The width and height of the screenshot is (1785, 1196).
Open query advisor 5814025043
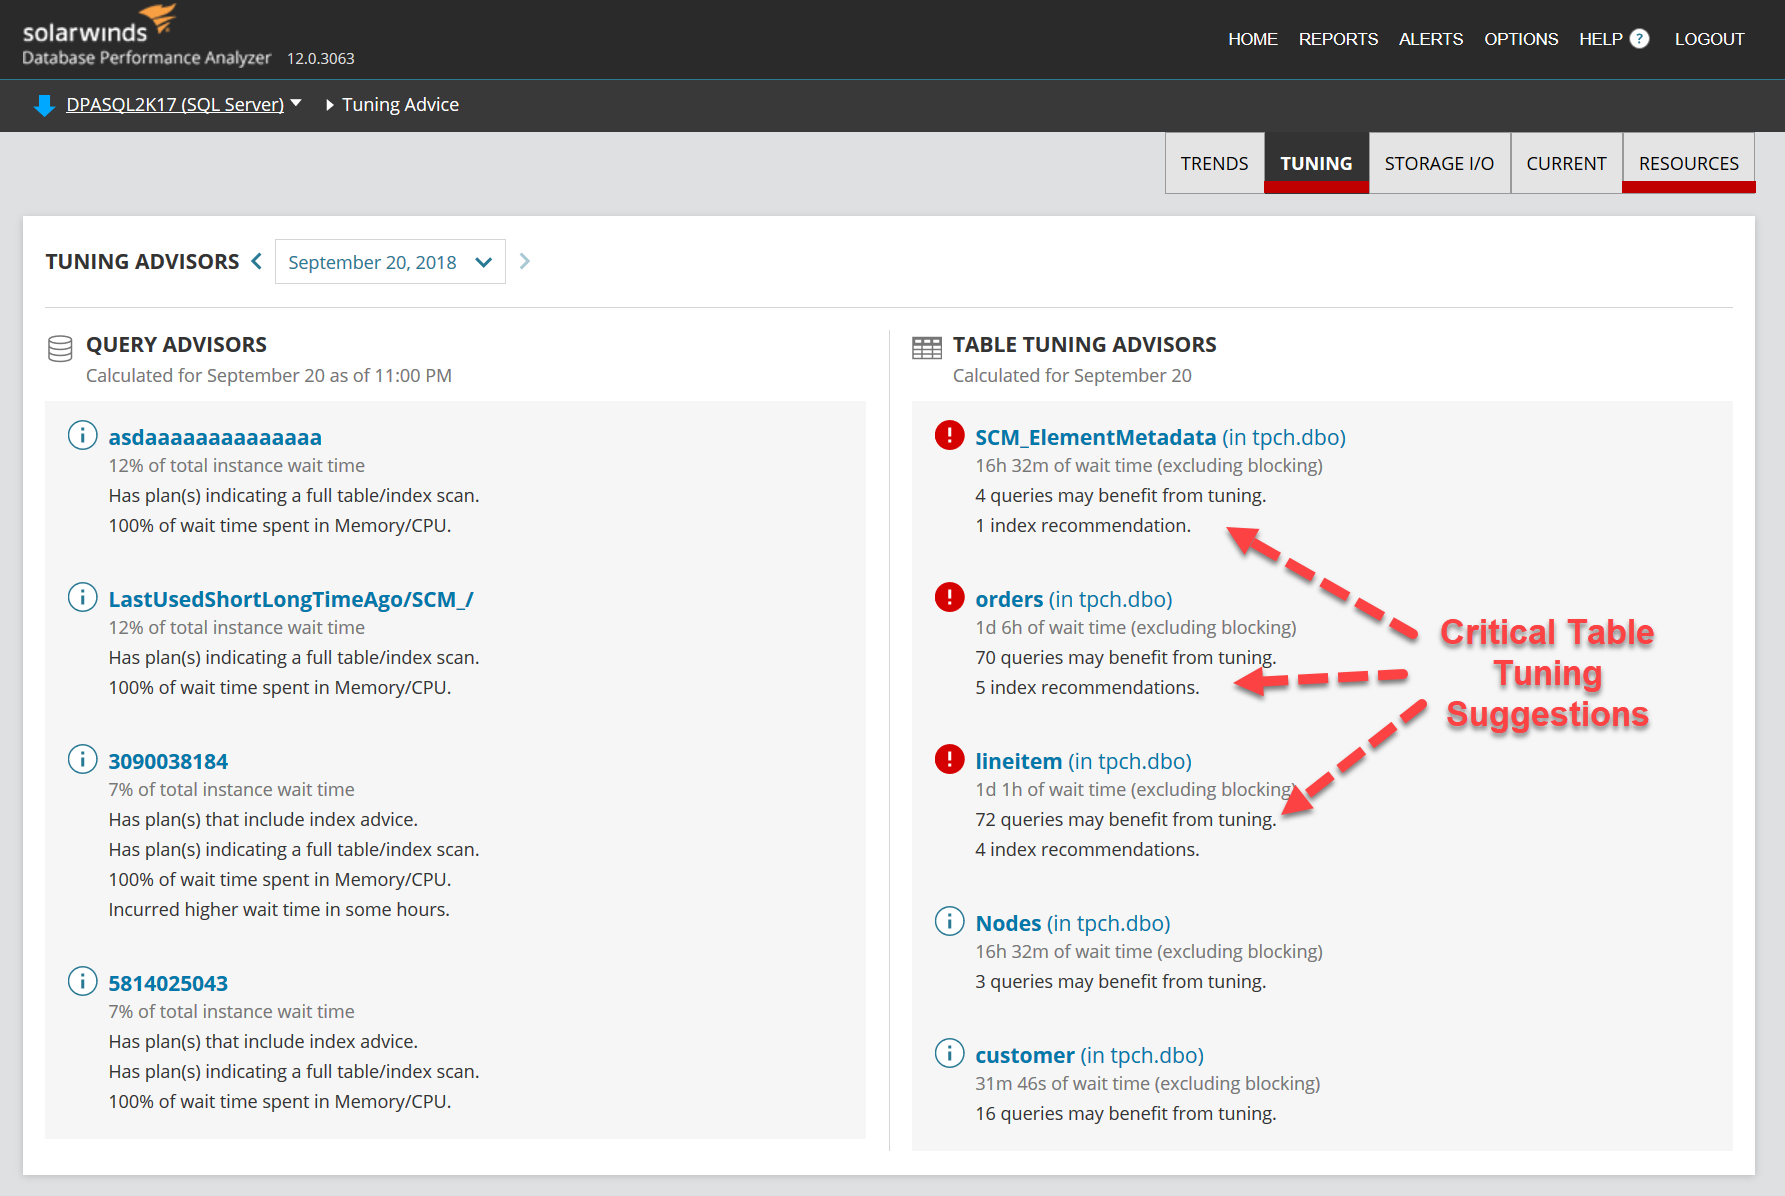tap(168, 983)
